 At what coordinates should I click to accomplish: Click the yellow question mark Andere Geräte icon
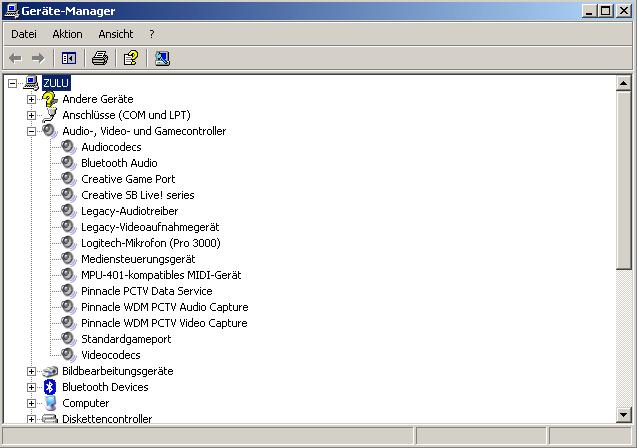[50, 99]
